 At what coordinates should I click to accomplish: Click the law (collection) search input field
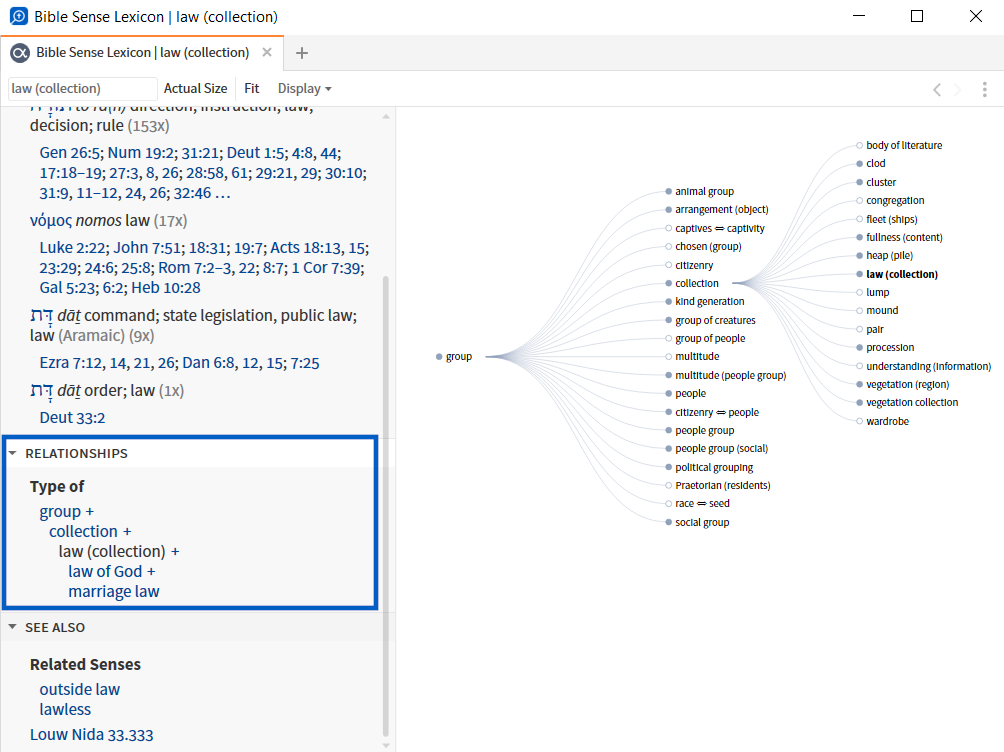[80, 88]
